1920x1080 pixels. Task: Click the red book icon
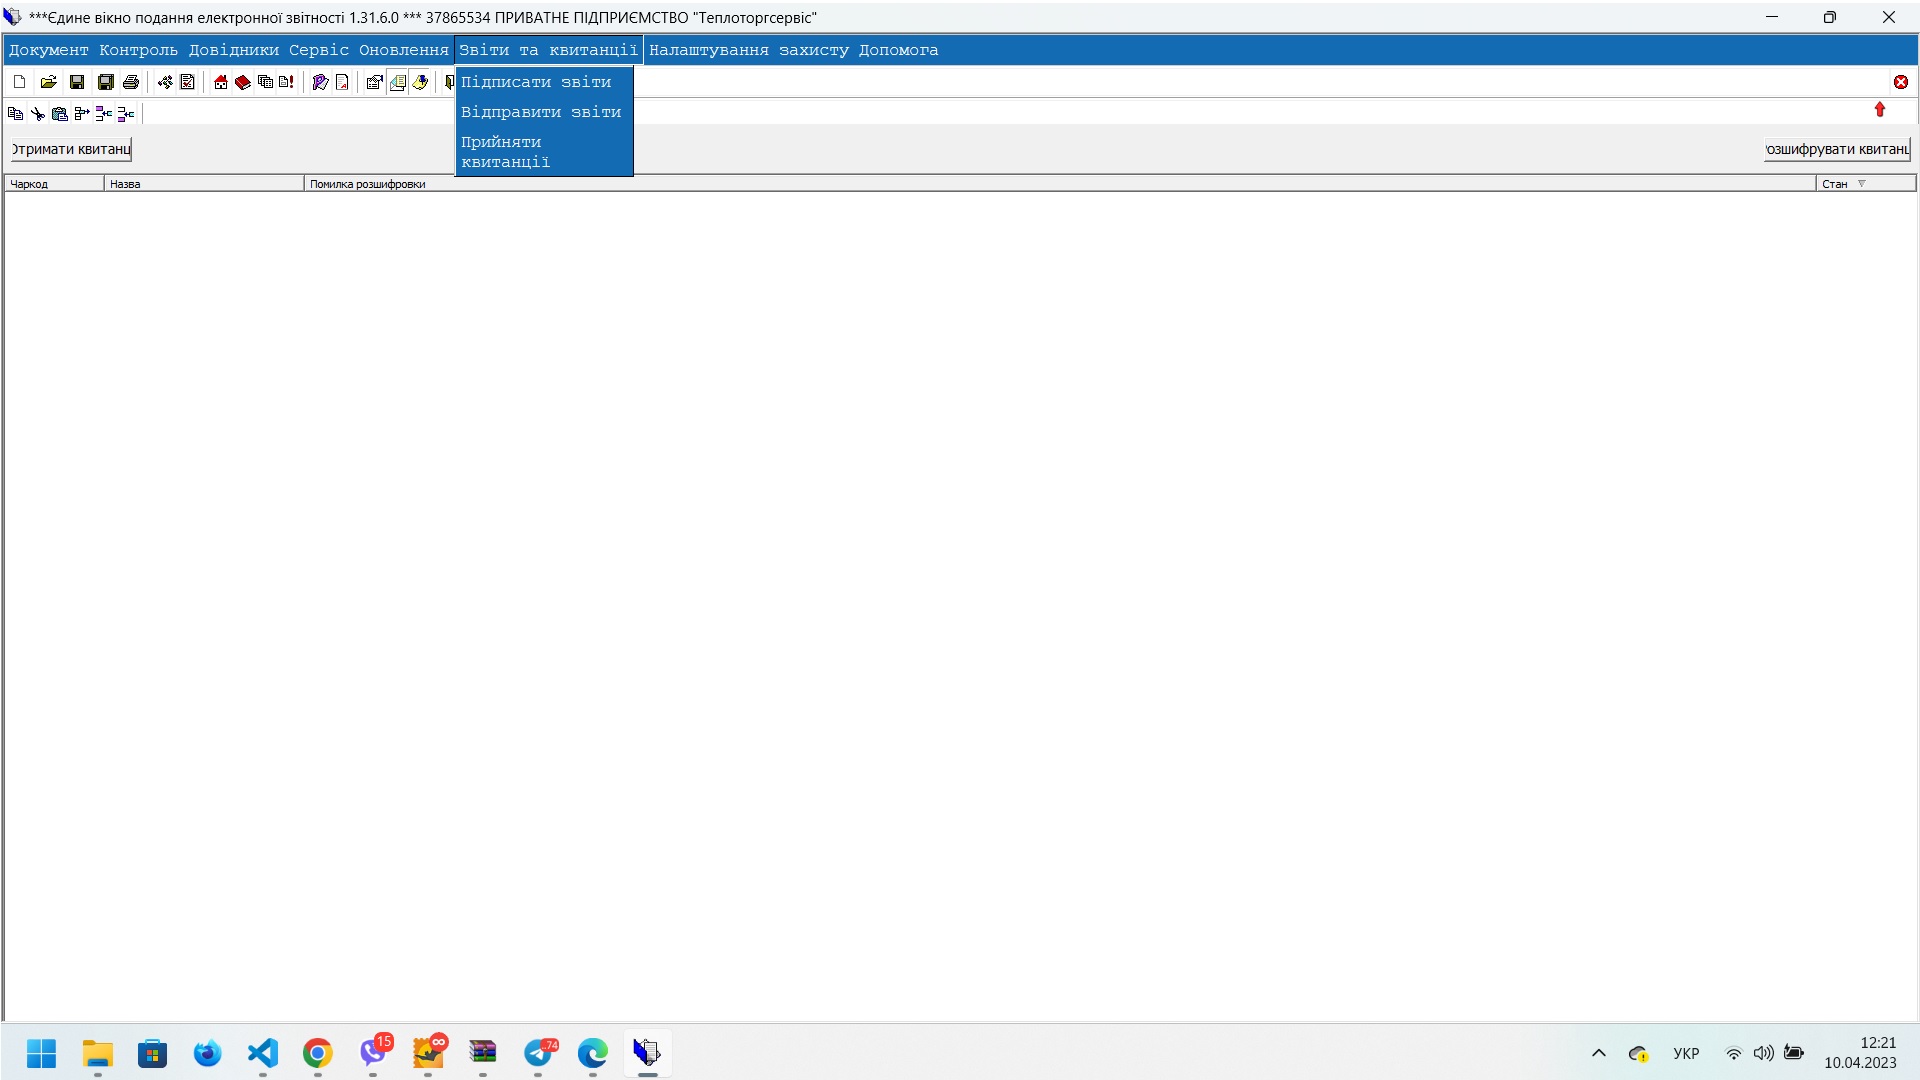243,82
